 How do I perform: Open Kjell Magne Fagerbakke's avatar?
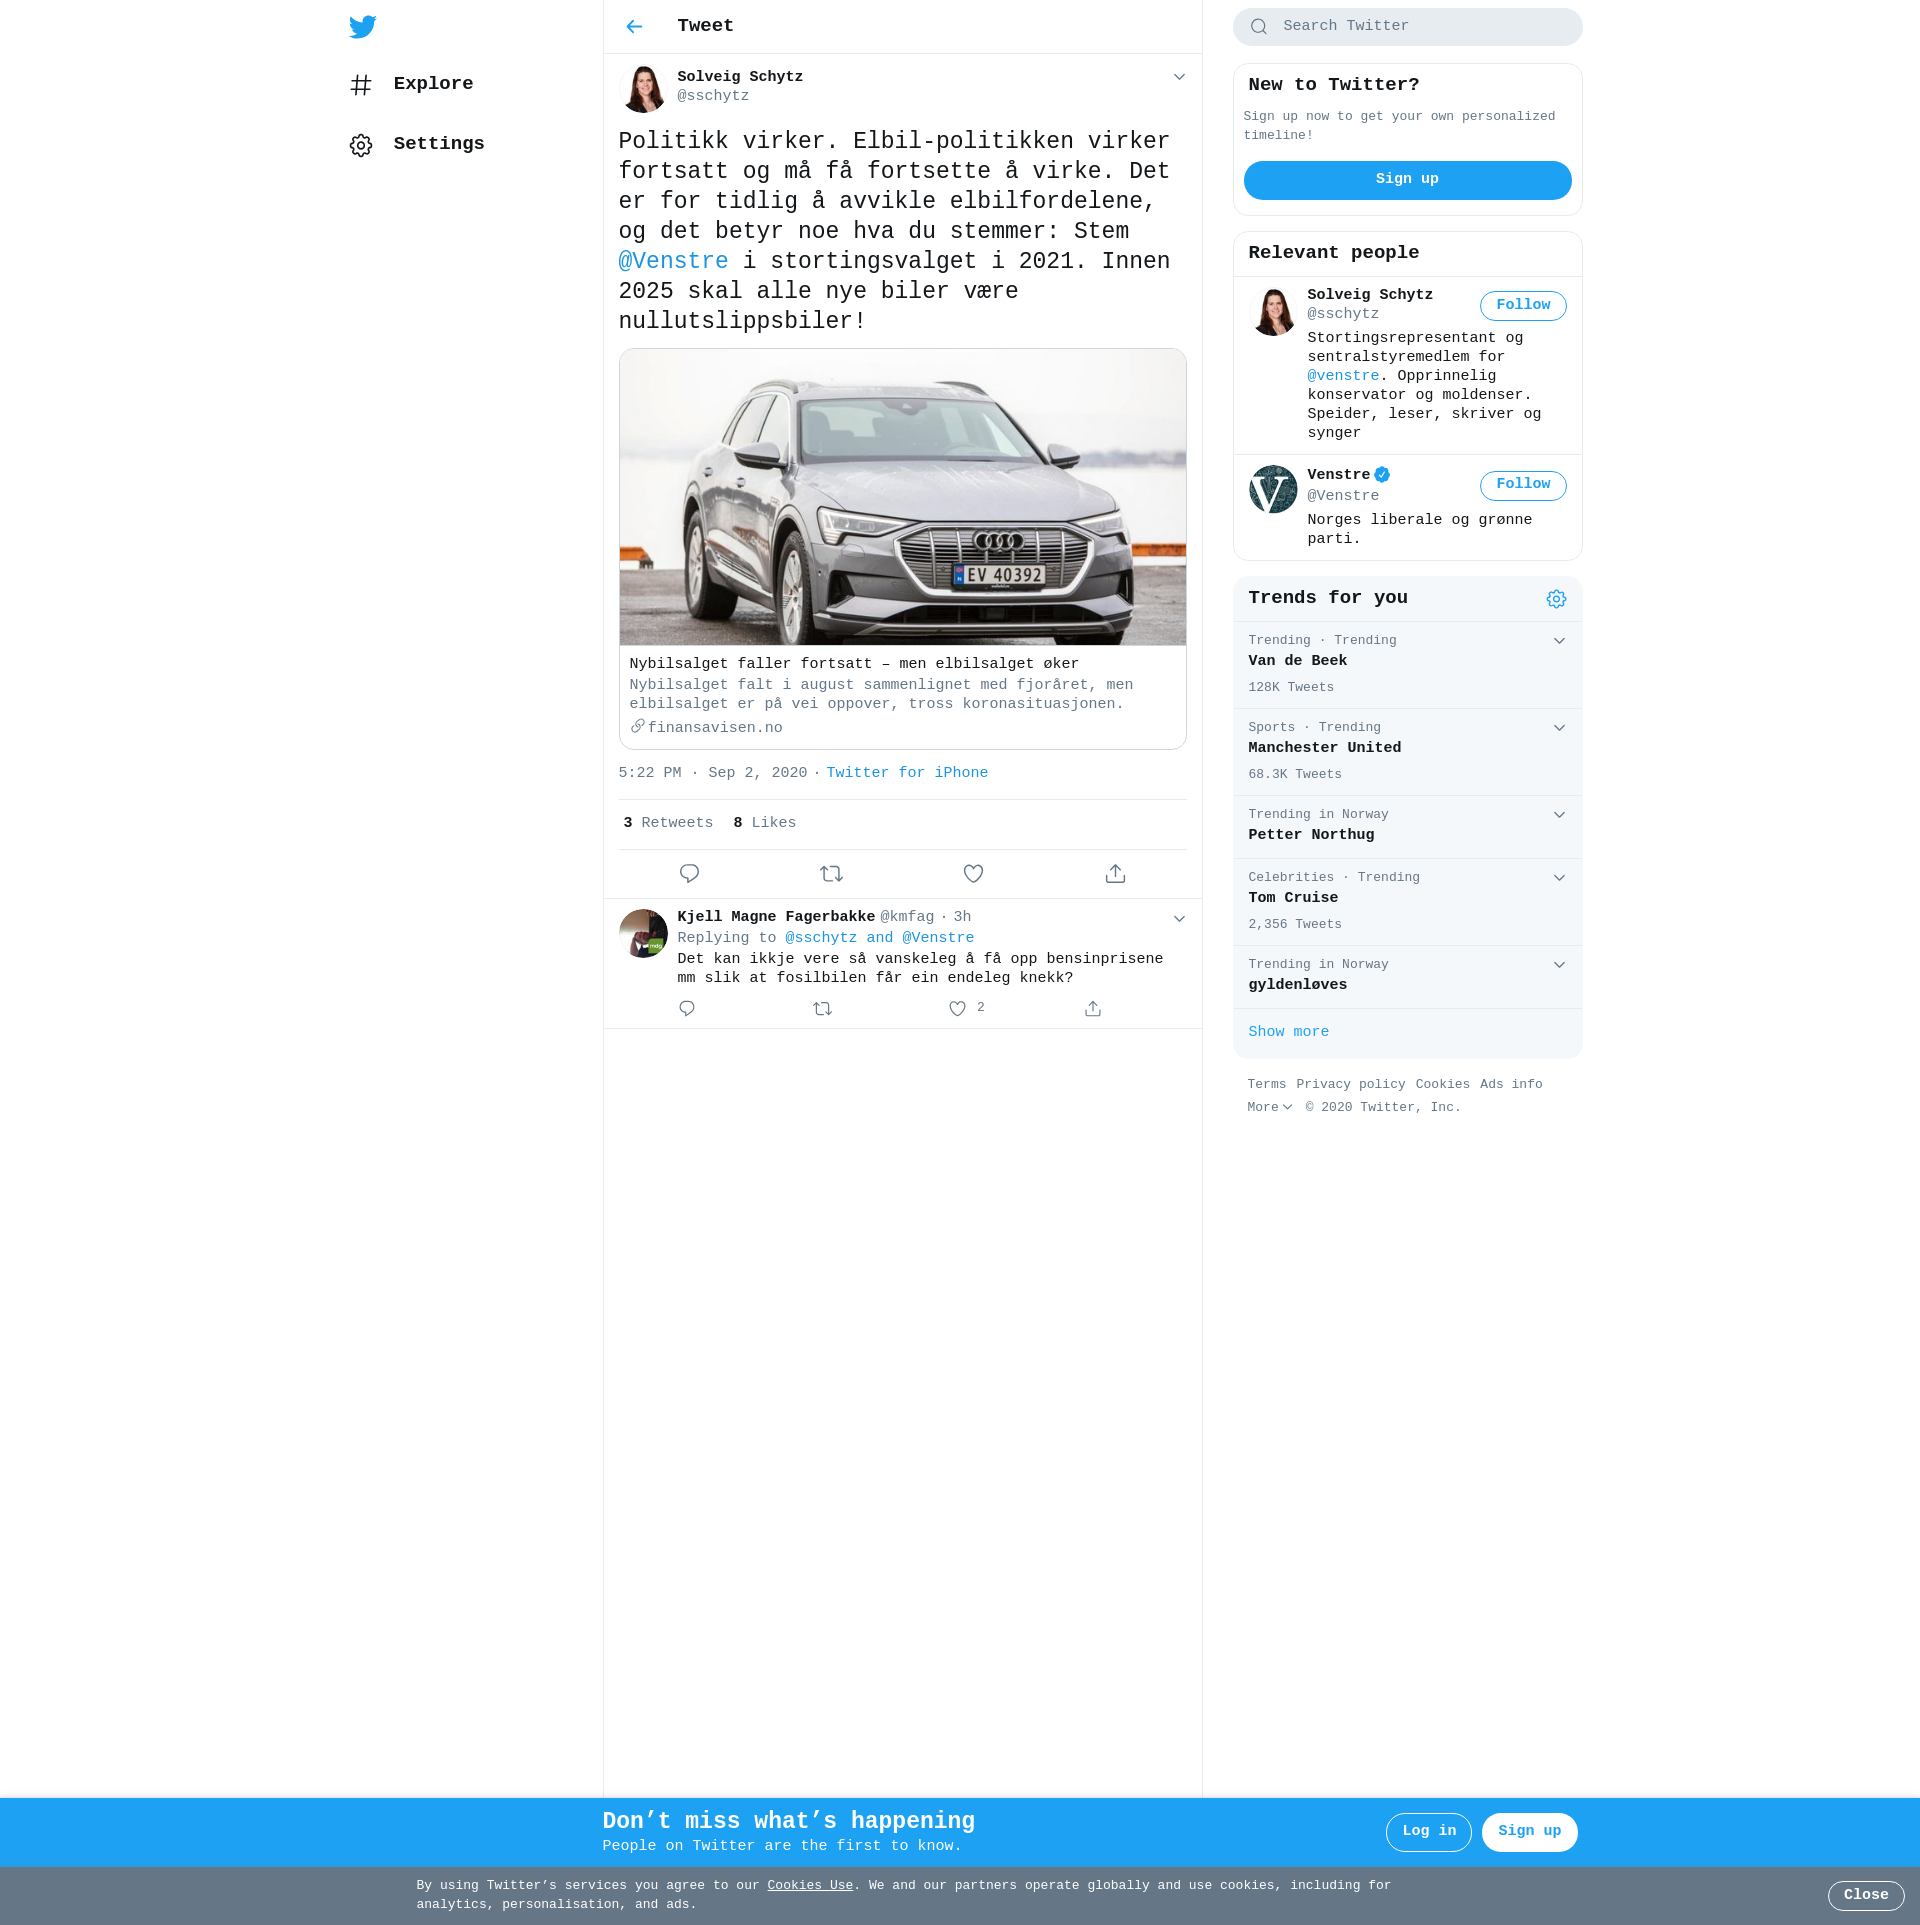pyautogui.click(x=643, y=933)
